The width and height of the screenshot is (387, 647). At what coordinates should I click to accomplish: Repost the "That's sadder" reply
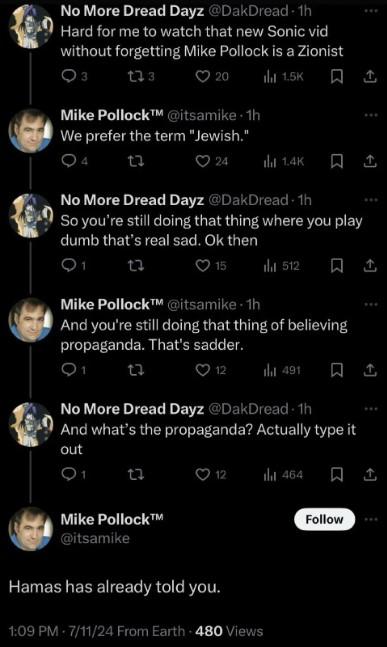[136, 370]
